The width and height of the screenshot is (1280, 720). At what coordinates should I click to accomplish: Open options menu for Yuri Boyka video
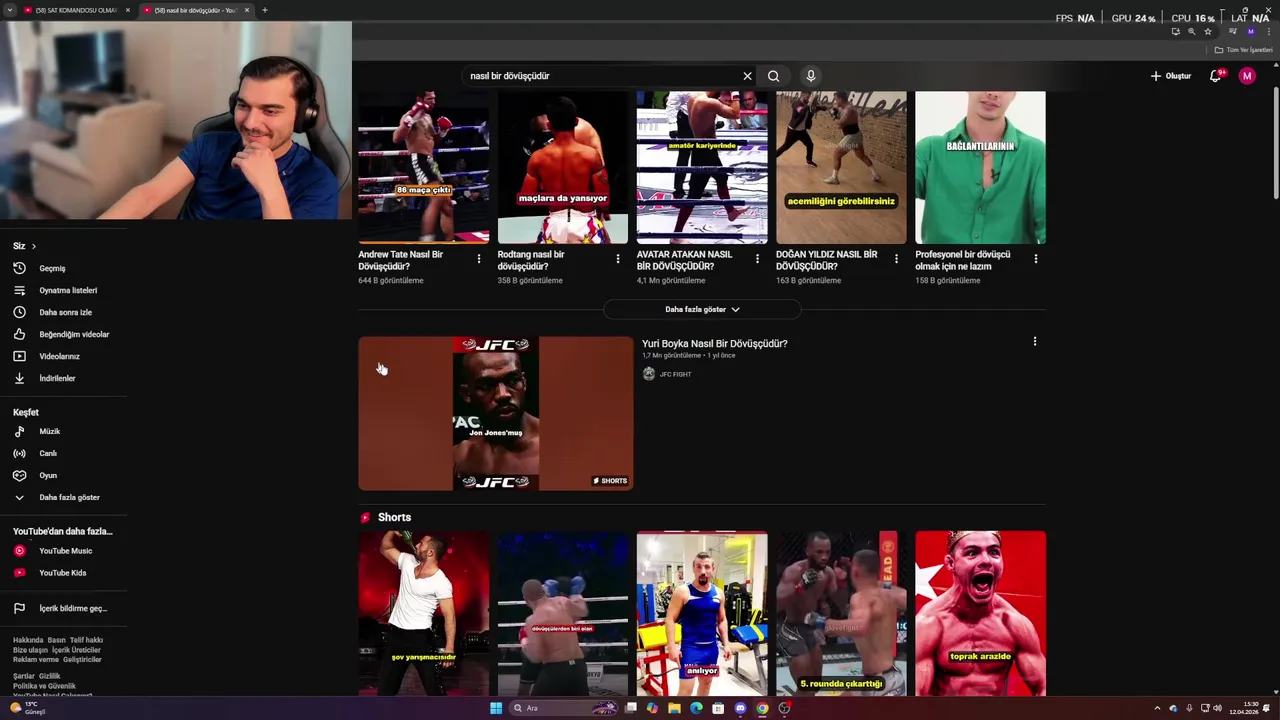pyautogui.click(x=1035, y=342)
